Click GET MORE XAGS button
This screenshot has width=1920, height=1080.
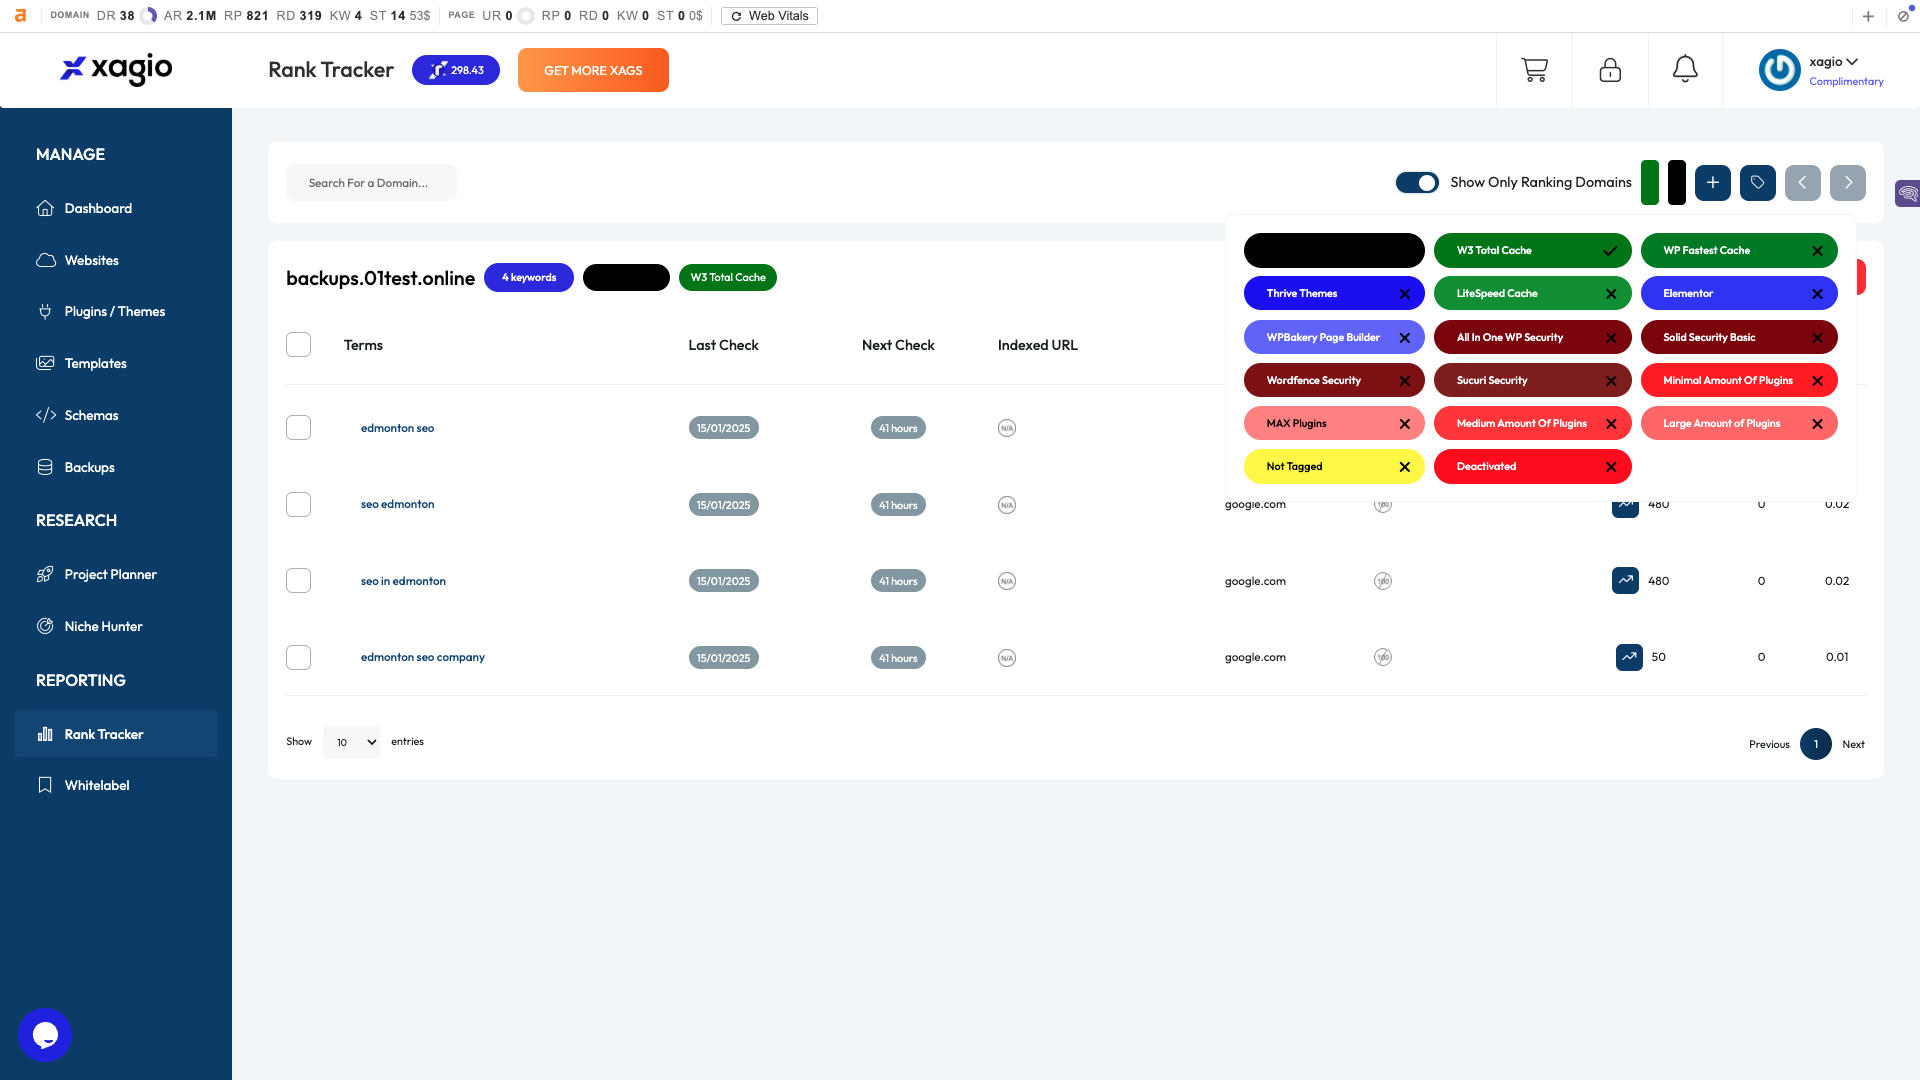(593, 70)
